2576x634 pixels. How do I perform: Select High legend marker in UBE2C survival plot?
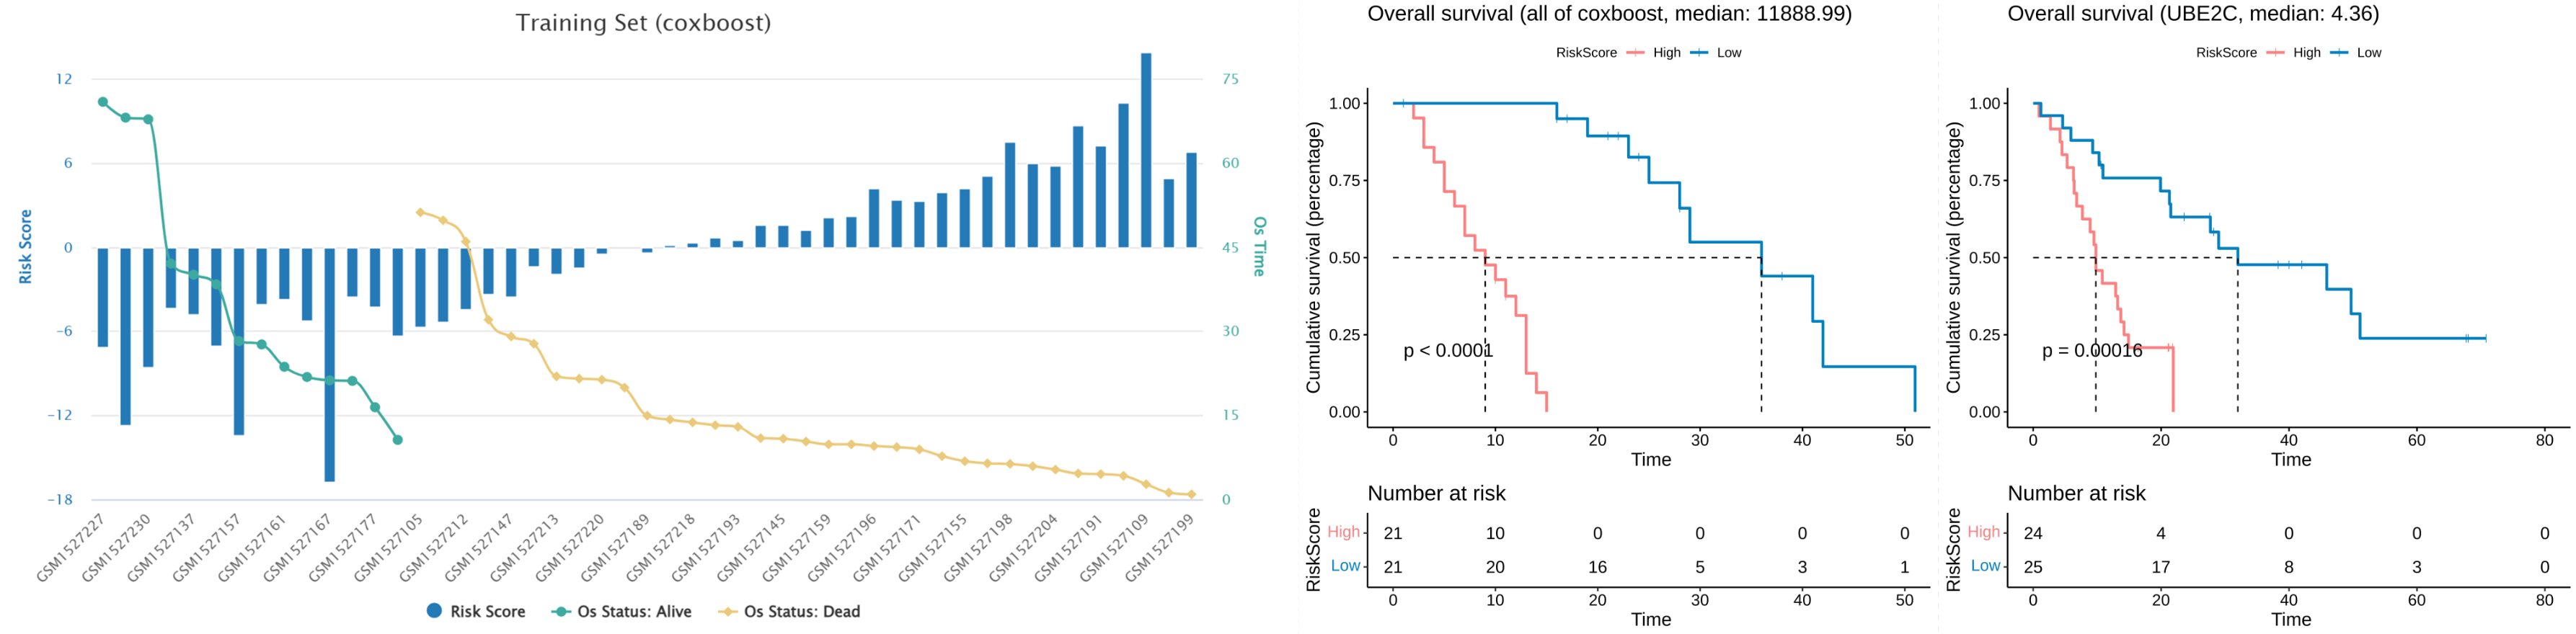click(x=2276, y=53)
